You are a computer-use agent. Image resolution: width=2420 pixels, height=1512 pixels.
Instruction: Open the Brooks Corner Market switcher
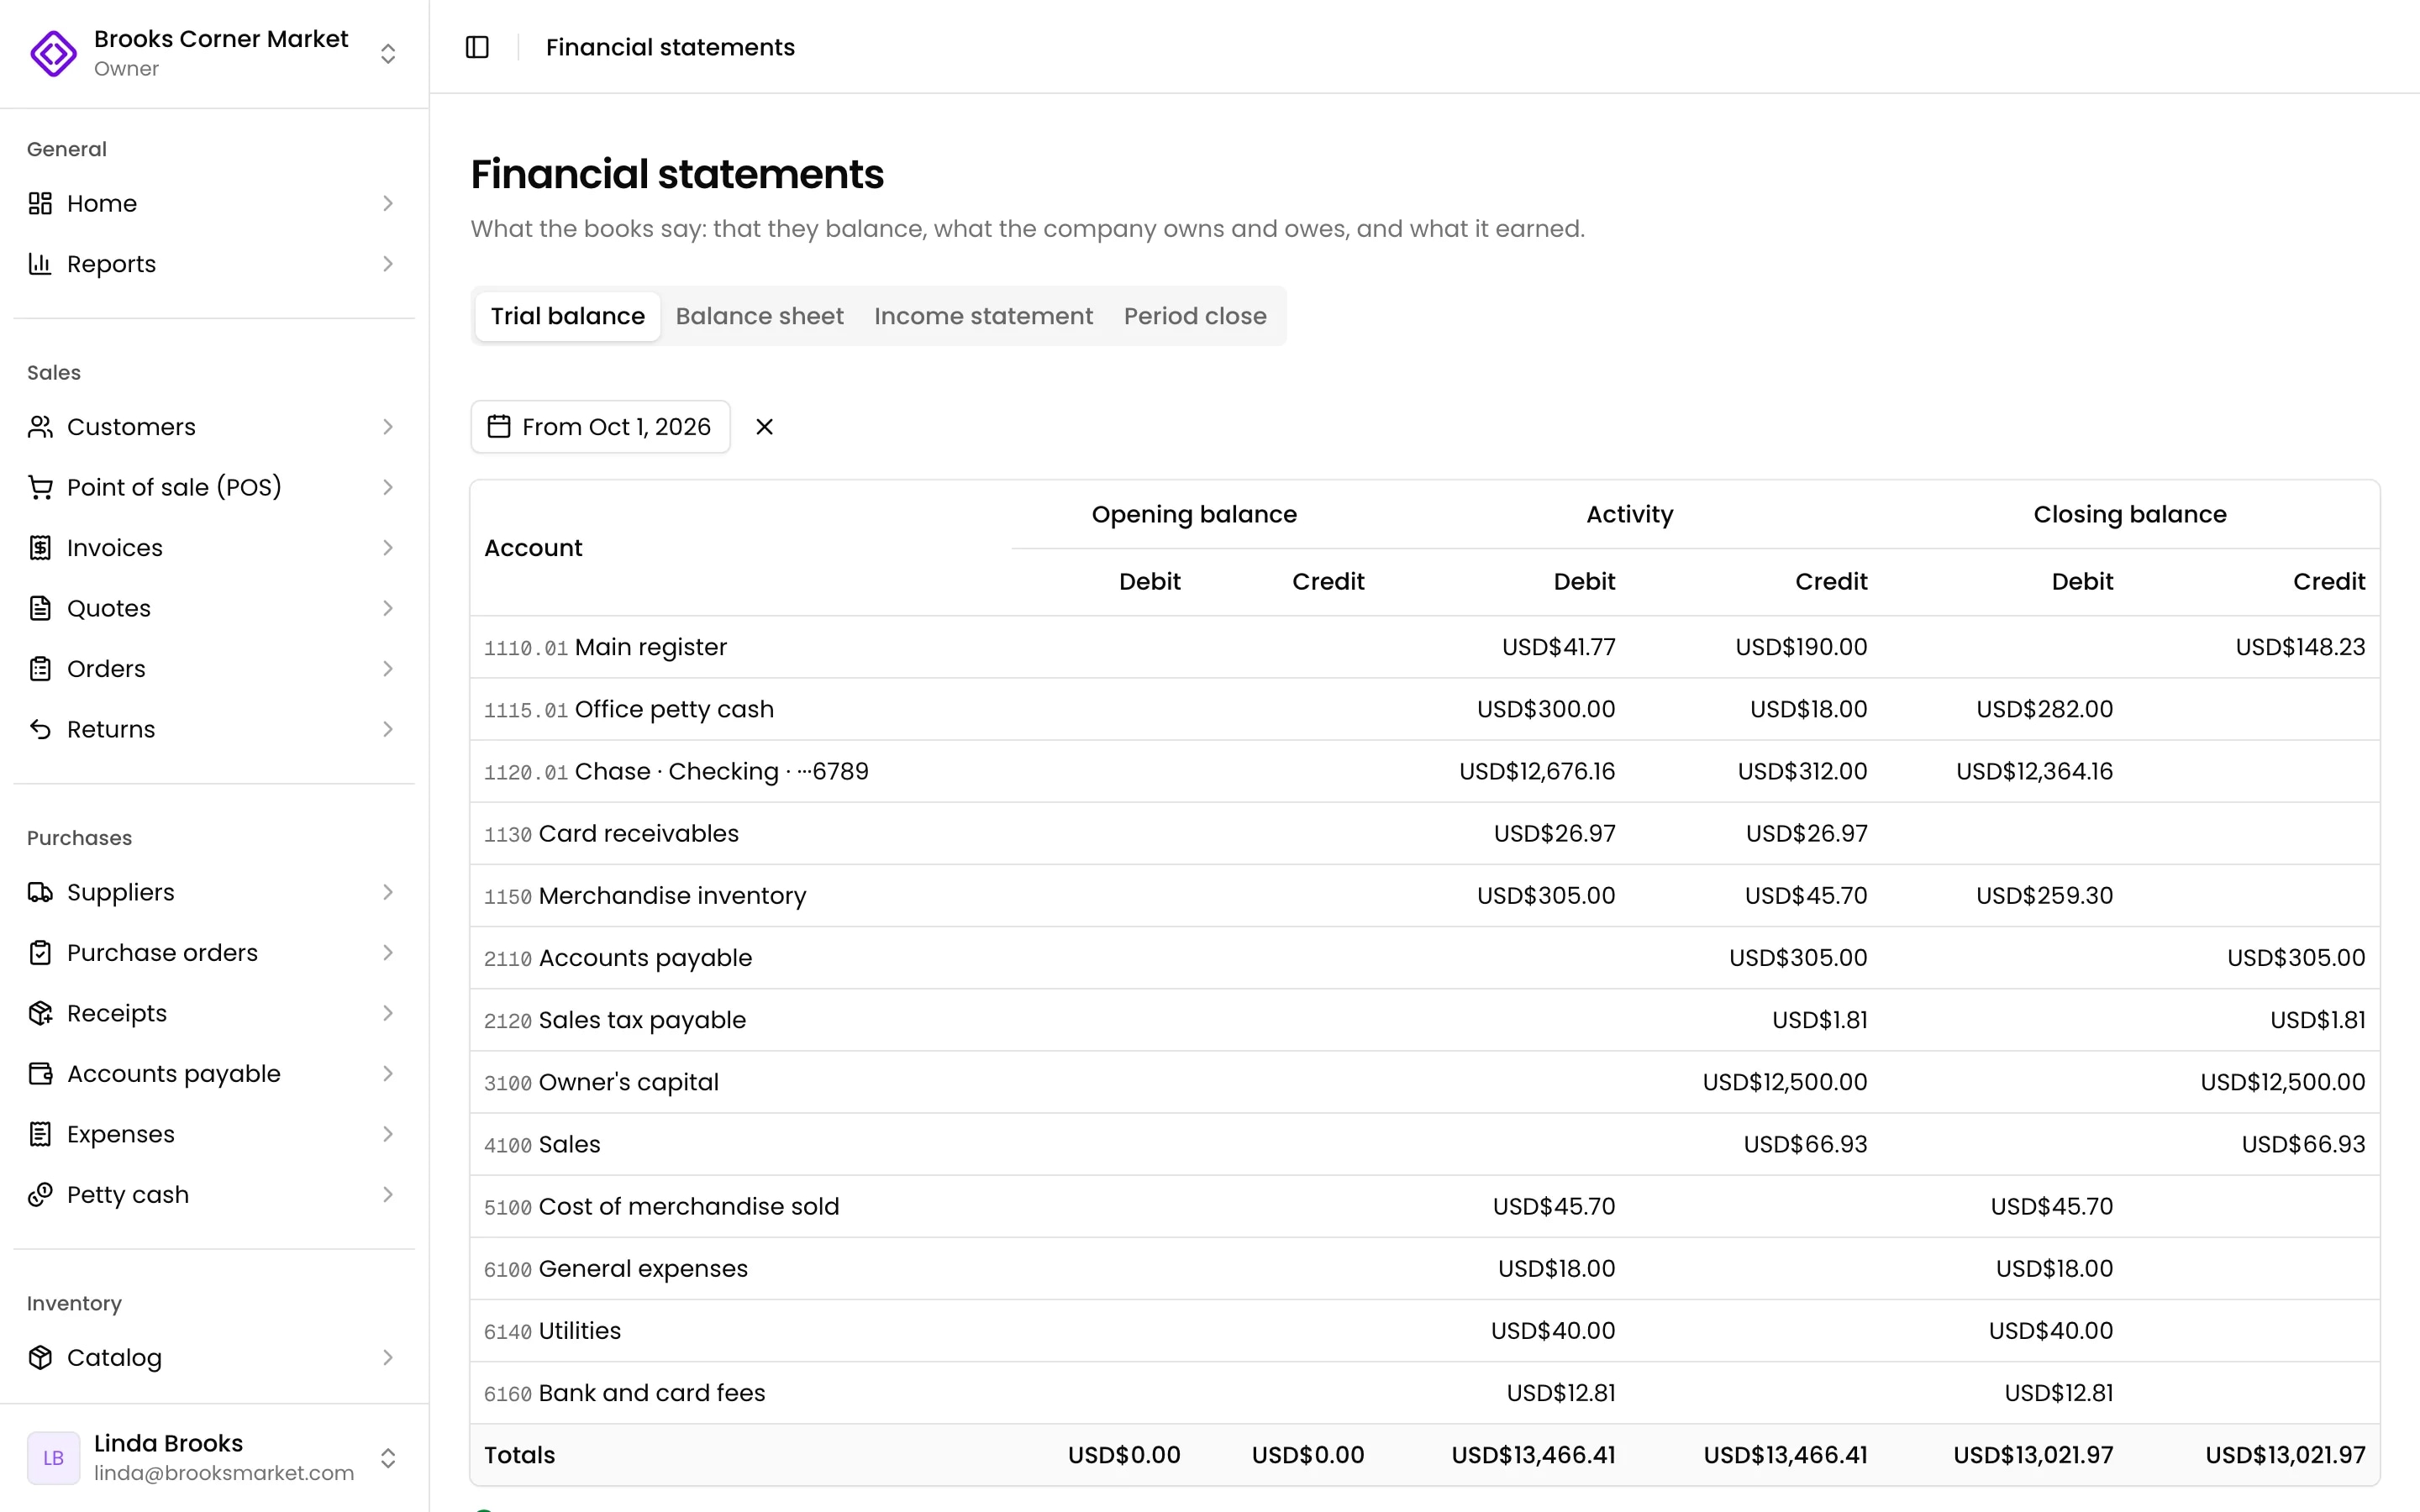pos(214,53)
